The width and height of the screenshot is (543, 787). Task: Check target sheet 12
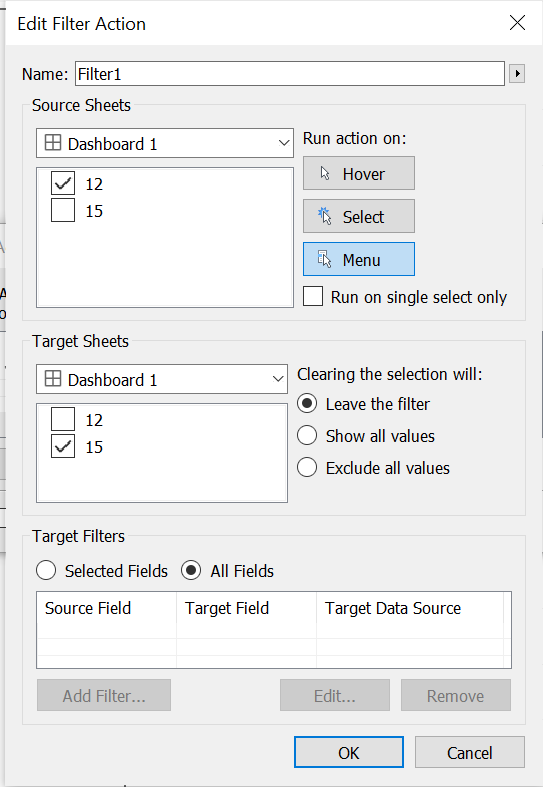coord(63,419)
